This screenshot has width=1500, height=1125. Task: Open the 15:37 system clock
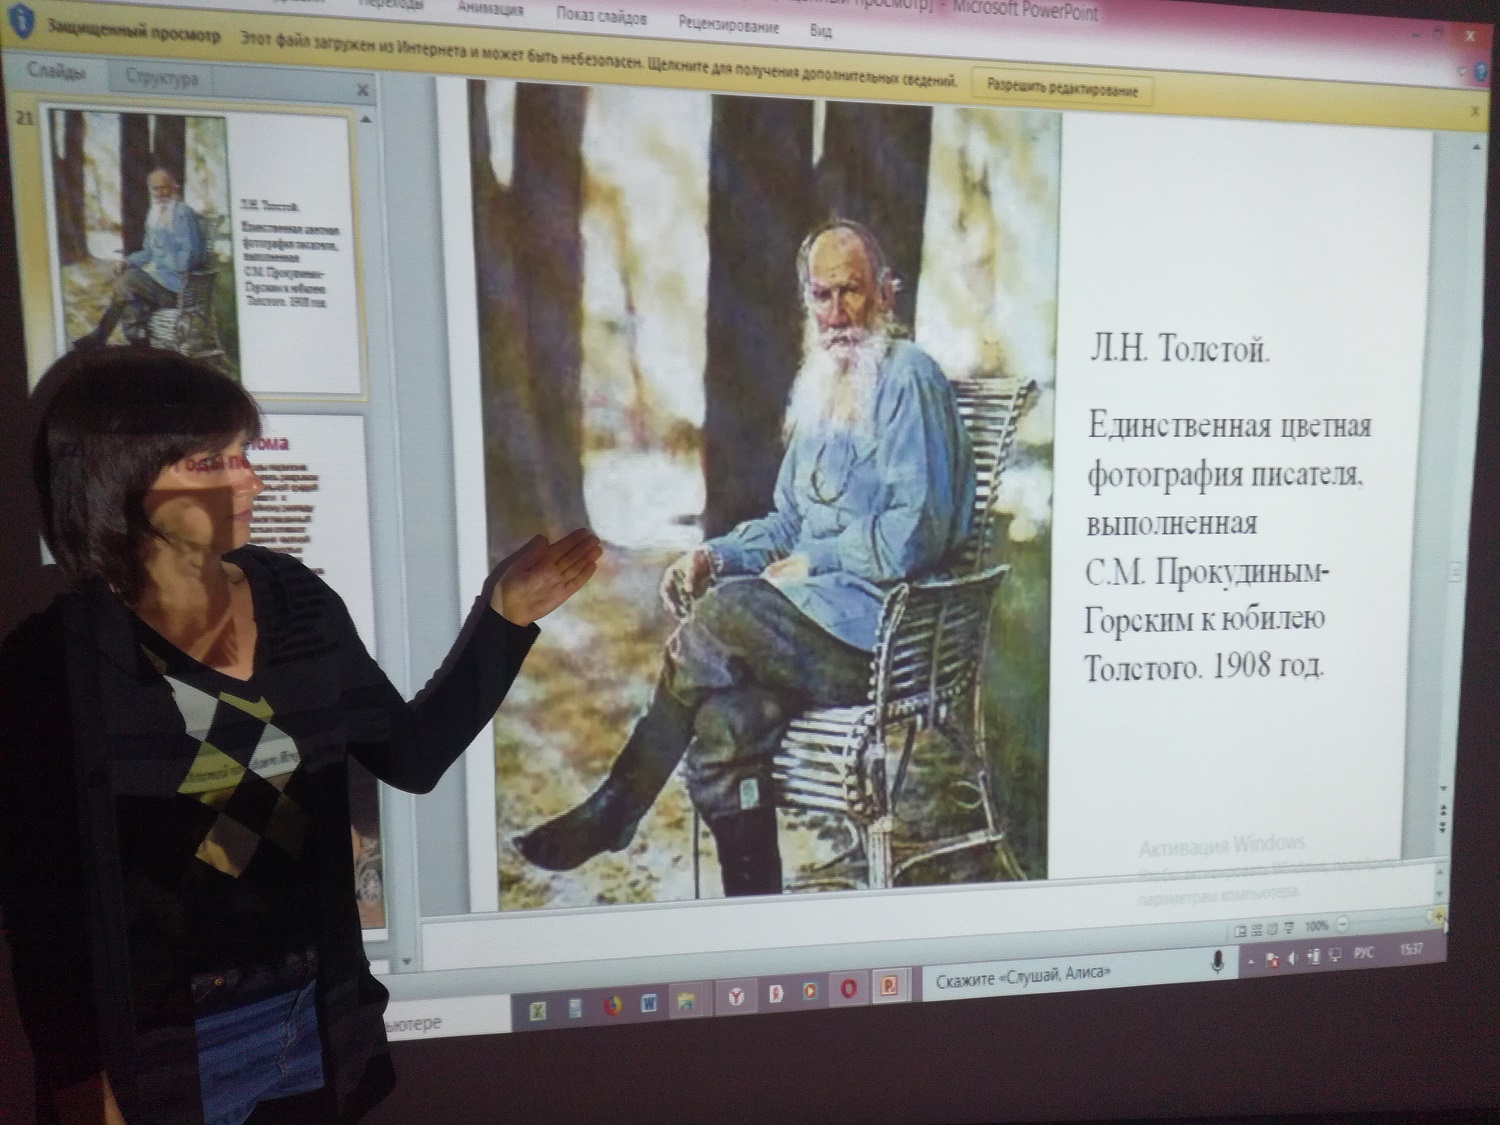[x=1412, y=950]
